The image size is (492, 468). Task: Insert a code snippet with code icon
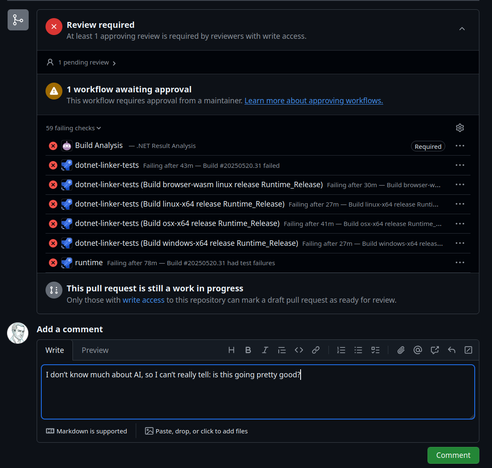coord(299,350)
